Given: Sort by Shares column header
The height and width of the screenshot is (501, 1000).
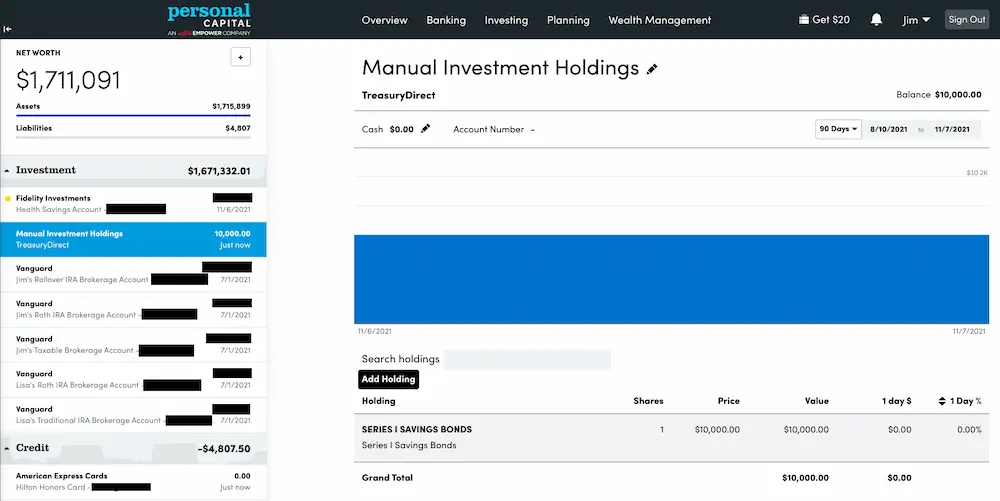Looking at the screenshot, I should point(648,401).
